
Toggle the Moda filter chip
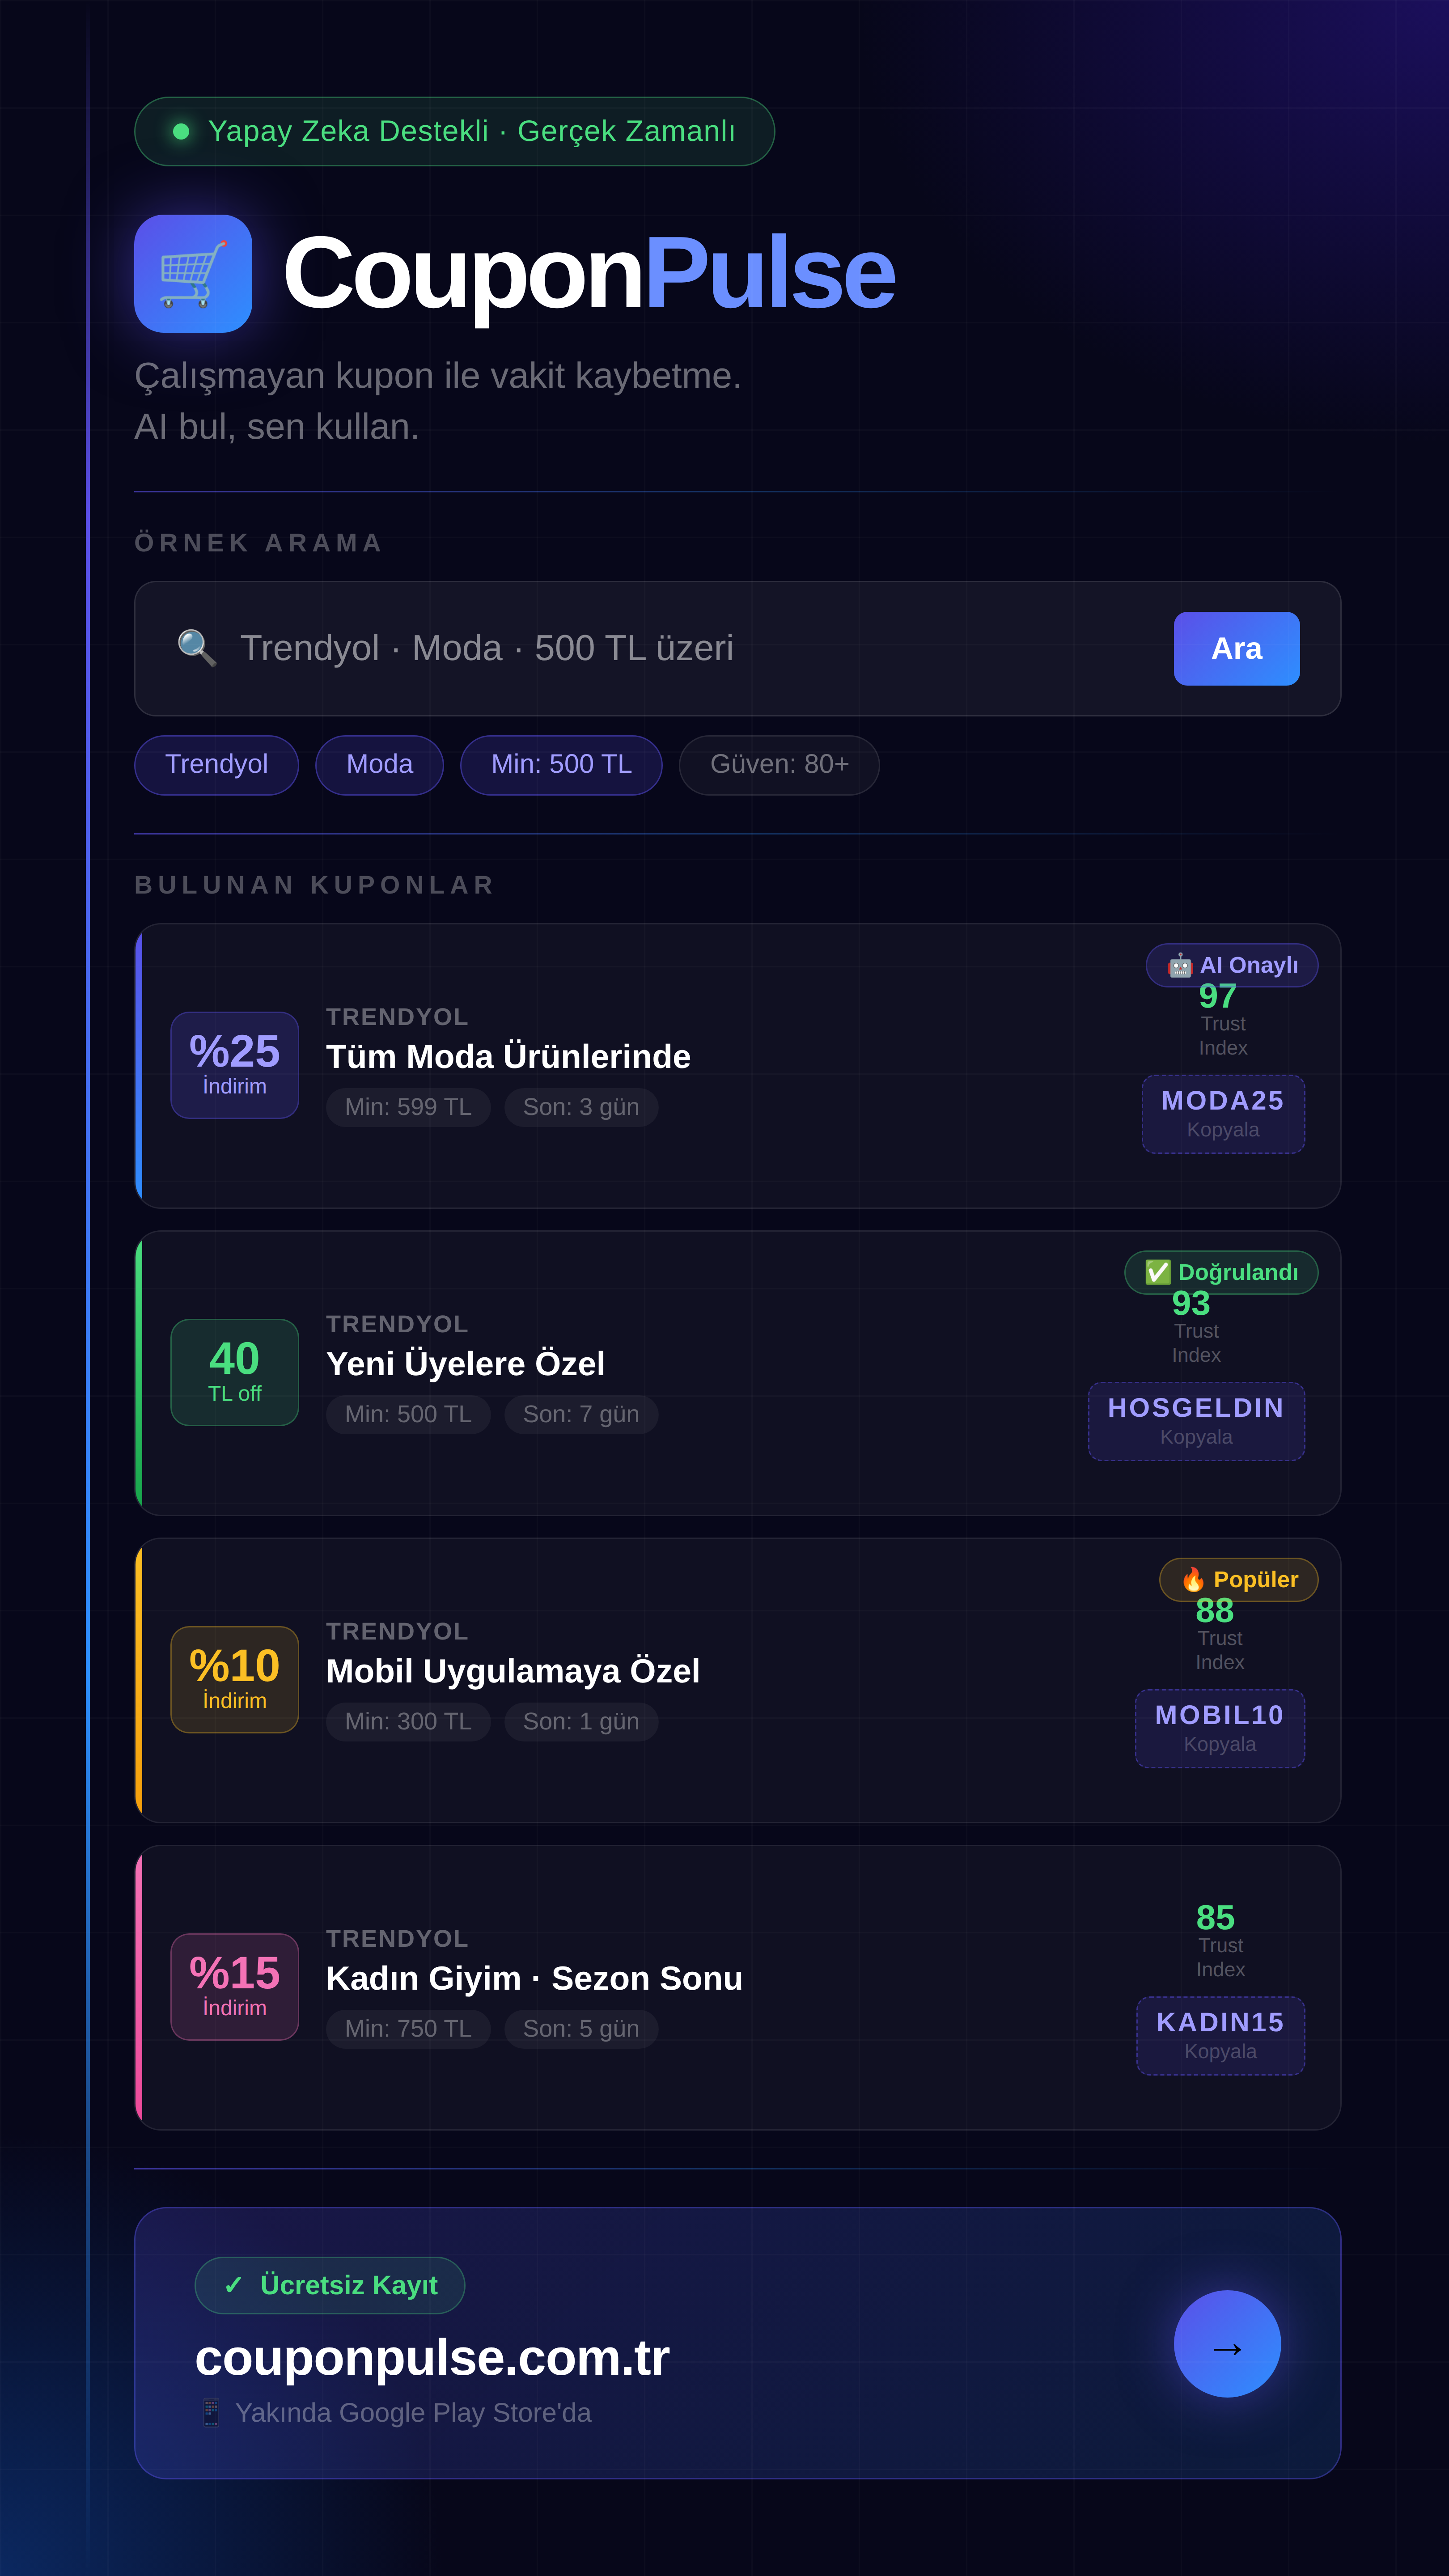tap(379, 765)
